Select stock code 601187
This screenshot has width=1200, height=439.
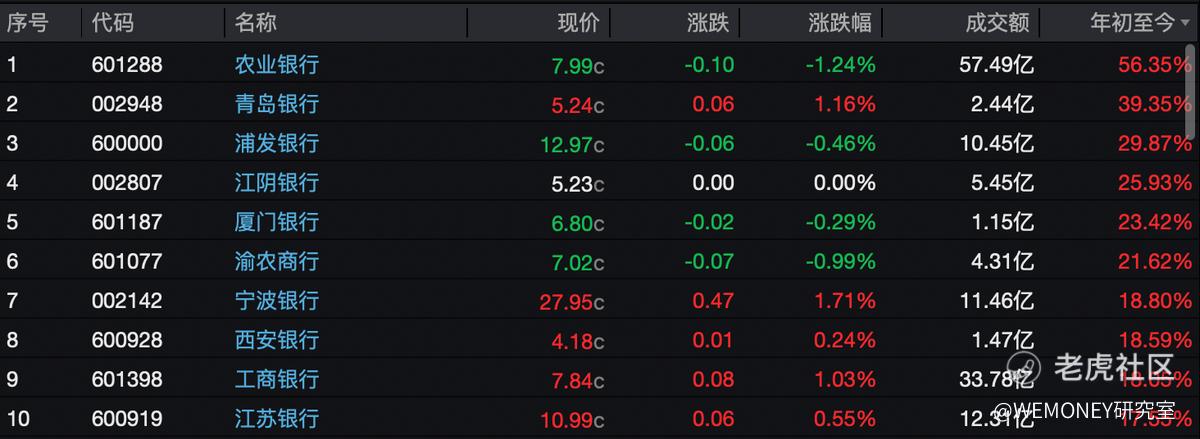pyautogui.click(x=127, y=222)
